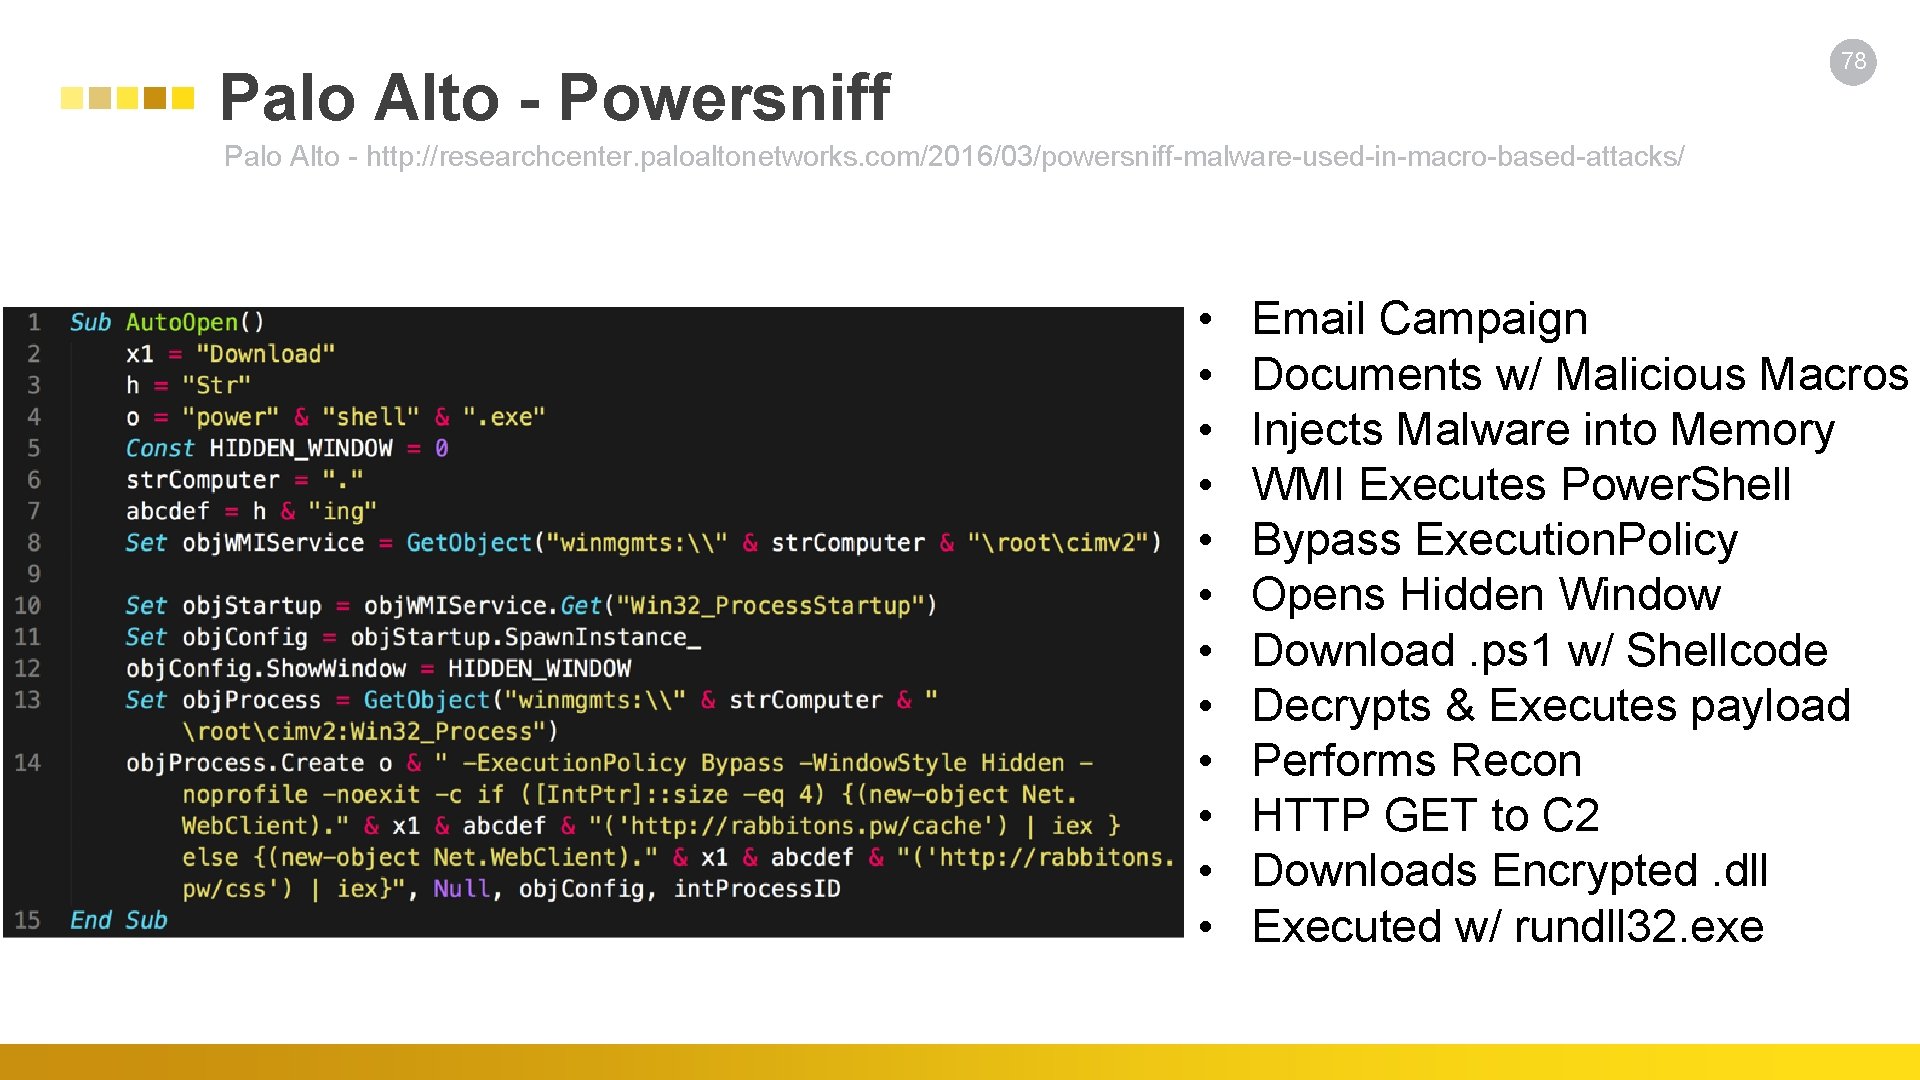This screenshot has width=1920, height=1080.
Task: Click Opens Hidden Window bullet
Action: pos(1485,595)
